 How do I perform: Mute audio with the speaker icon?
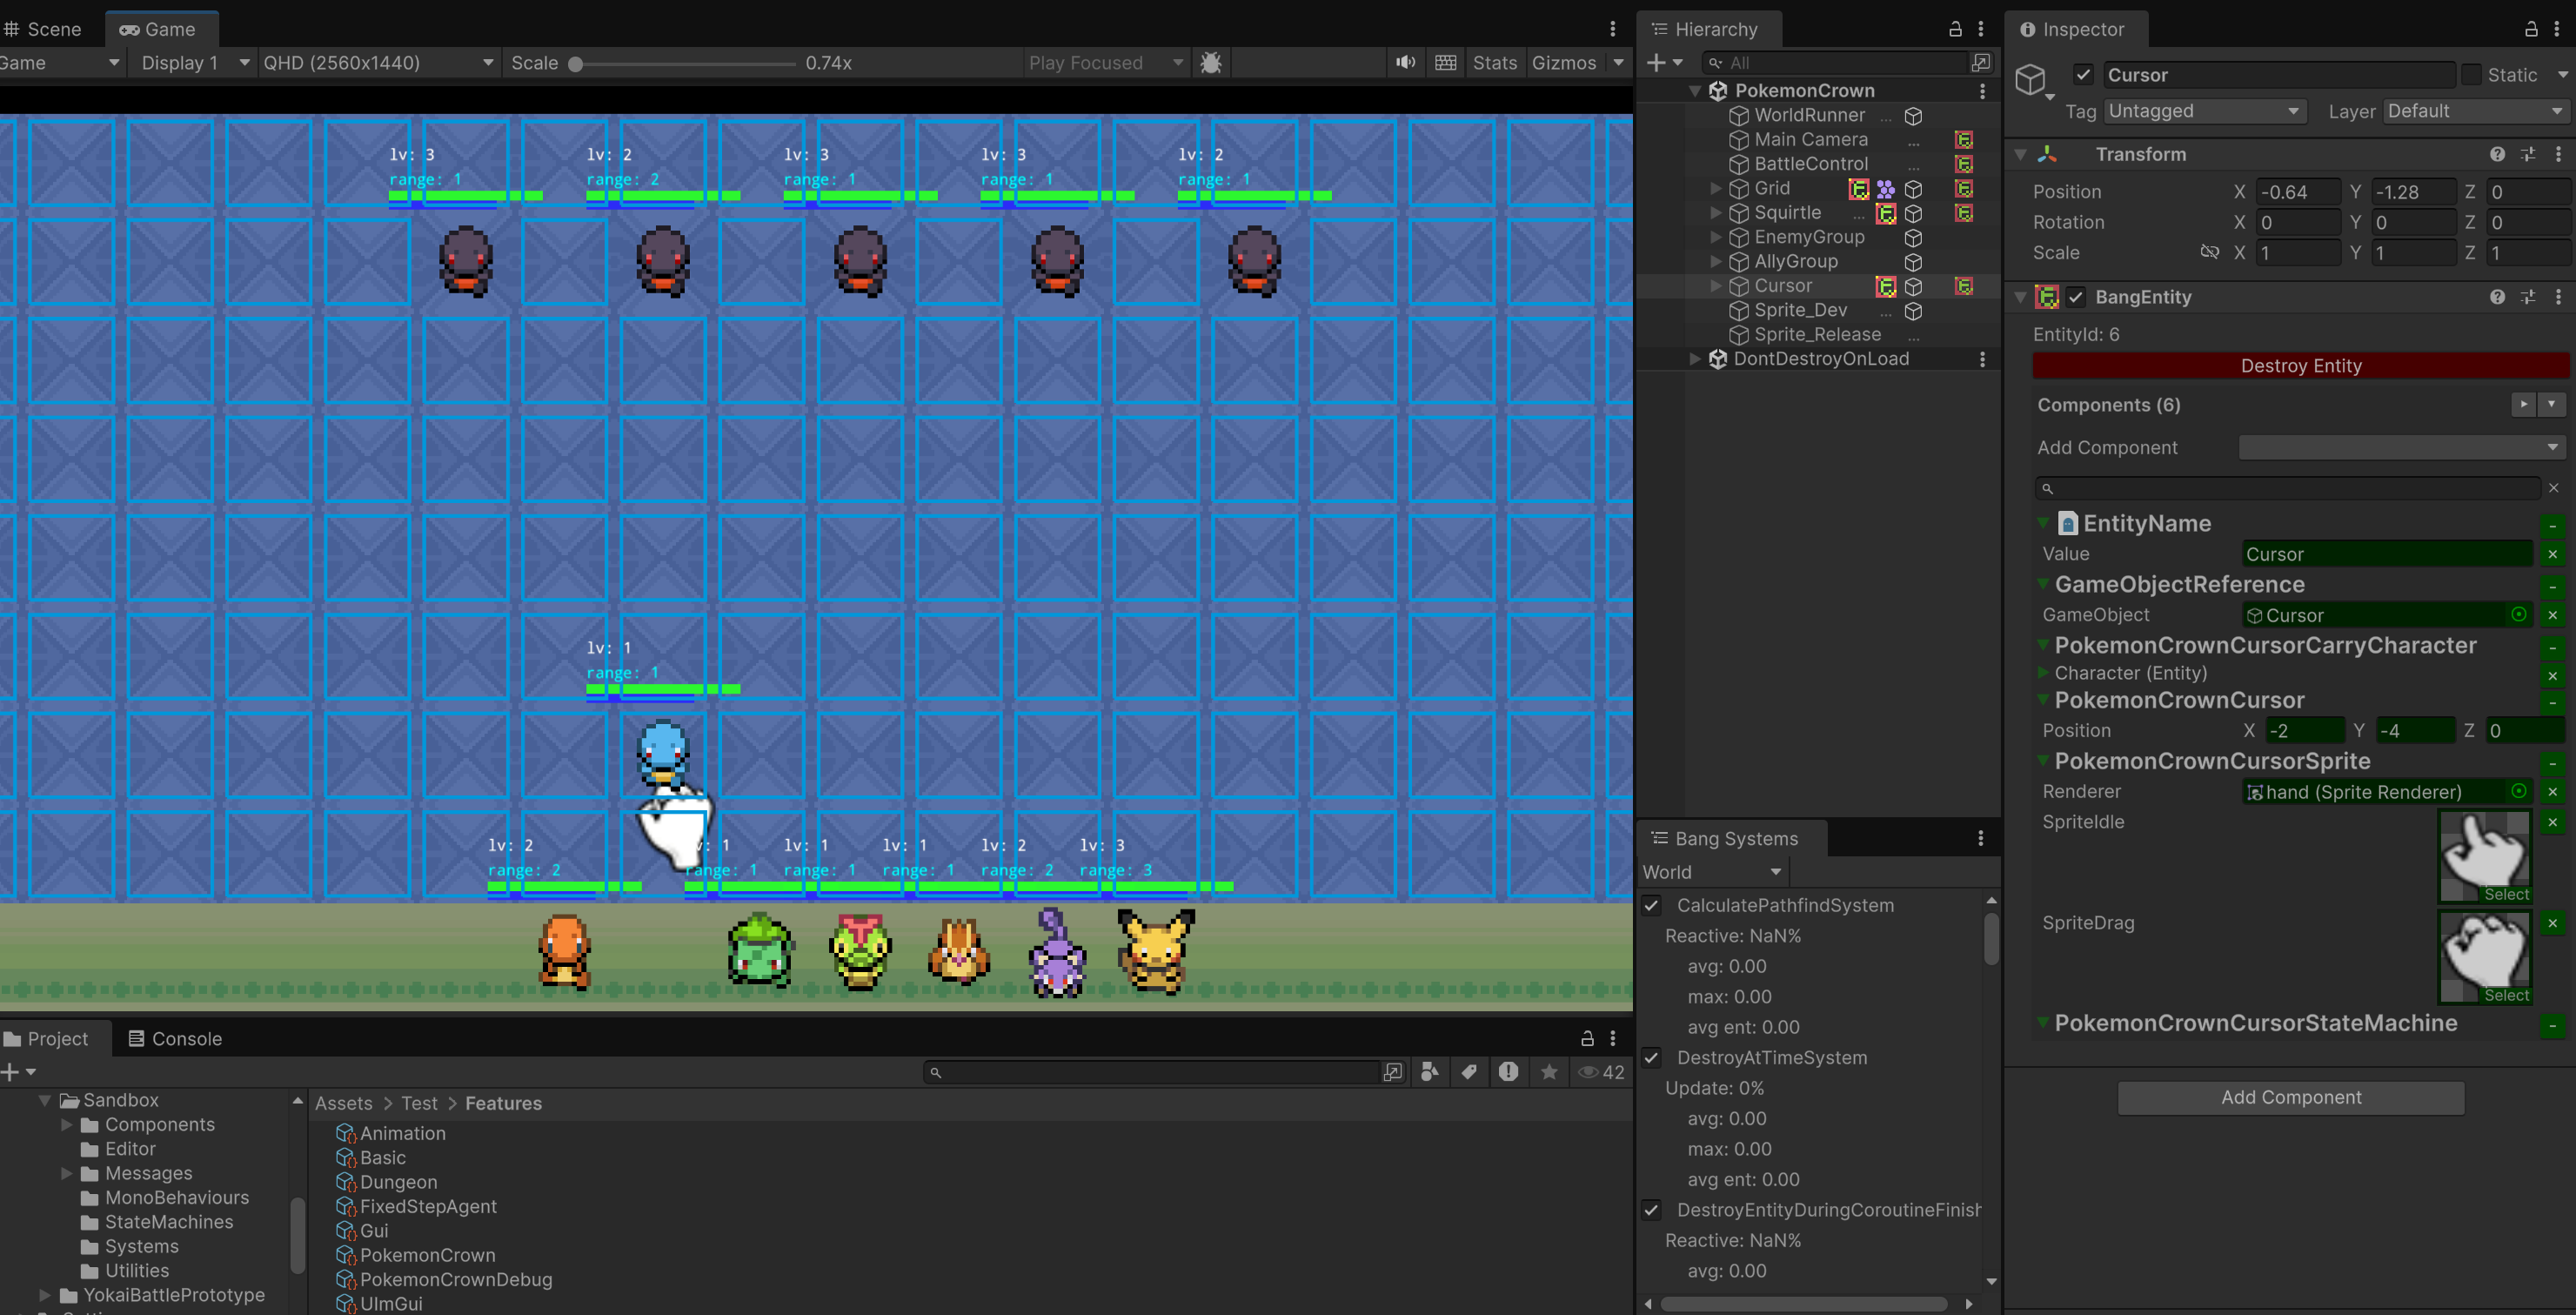coord(1405,63)
